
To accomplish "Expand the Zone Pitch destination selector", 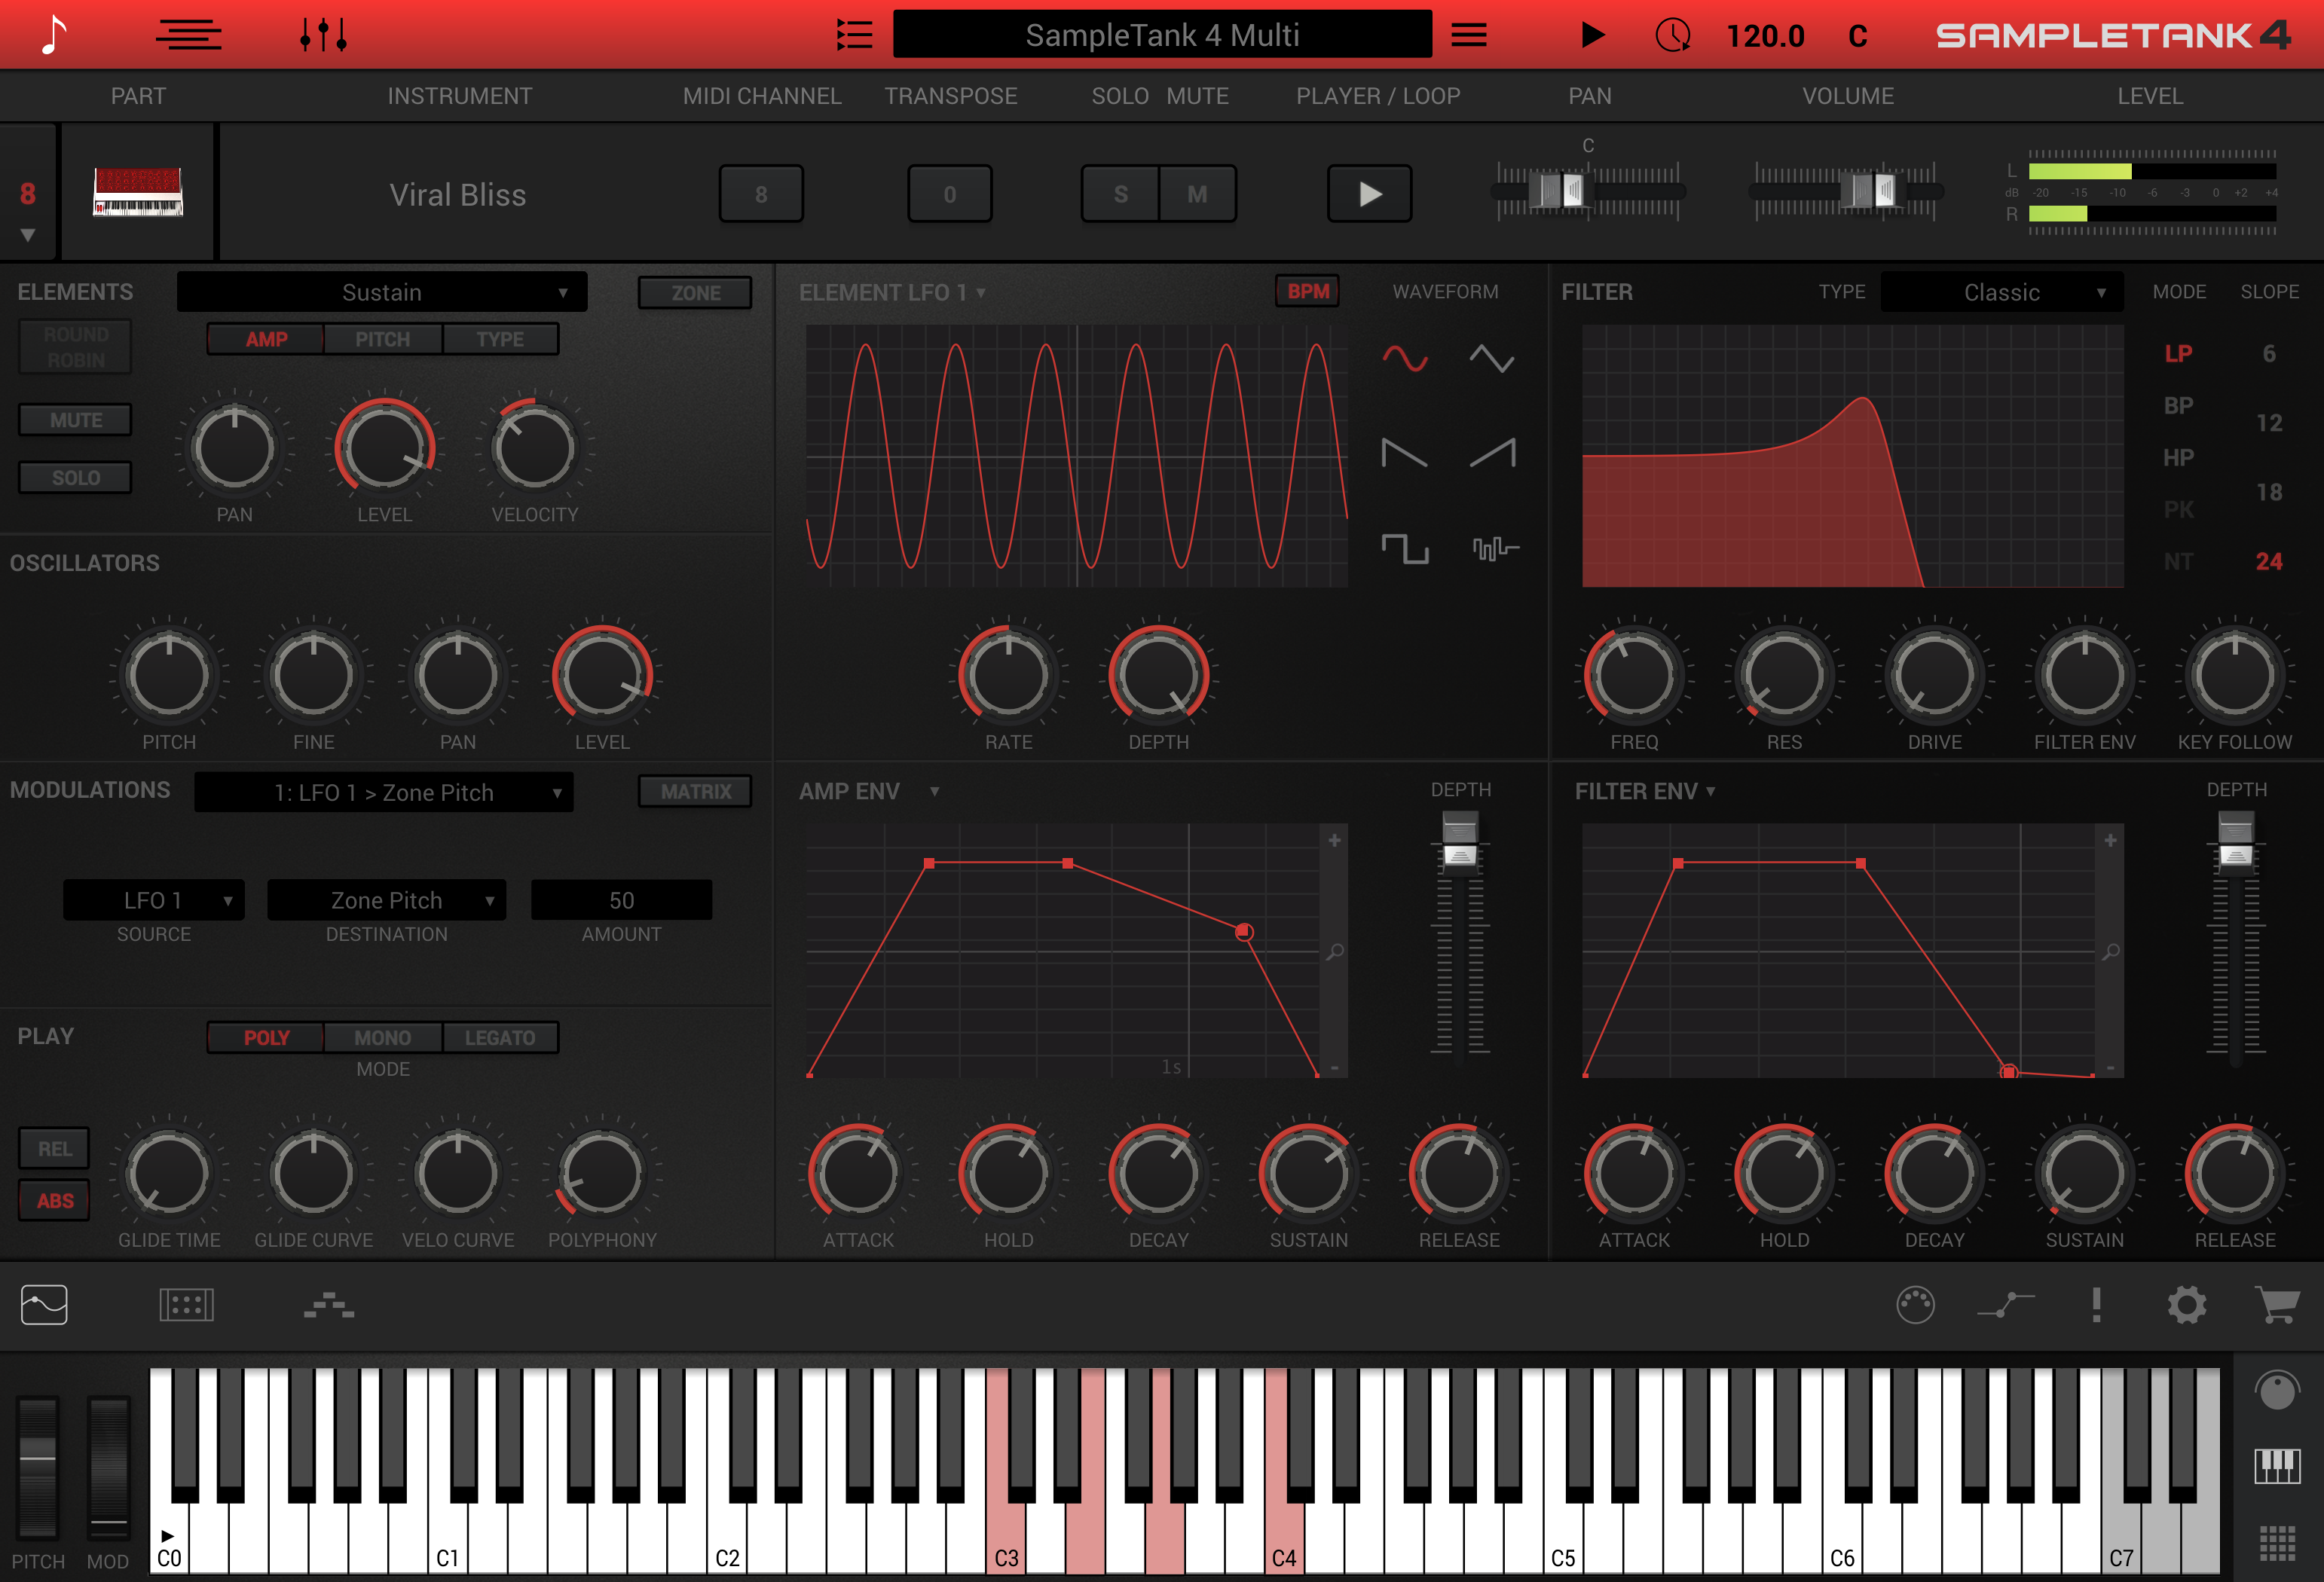I will 386,900.
